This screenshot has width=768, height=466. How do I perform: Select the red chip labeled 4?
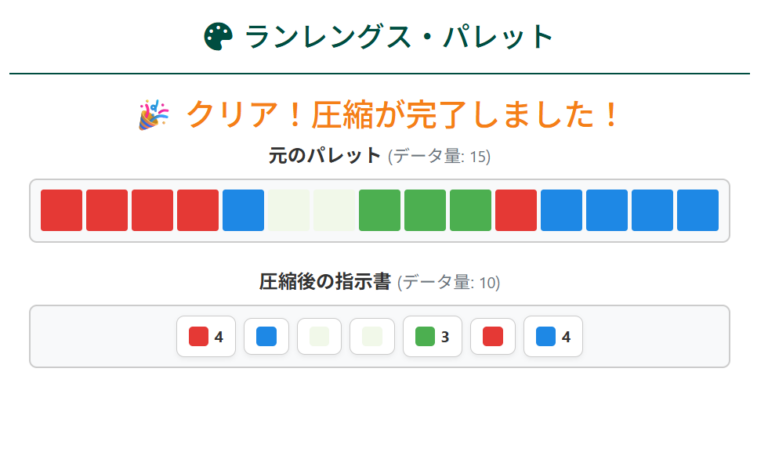pos(206,337)
